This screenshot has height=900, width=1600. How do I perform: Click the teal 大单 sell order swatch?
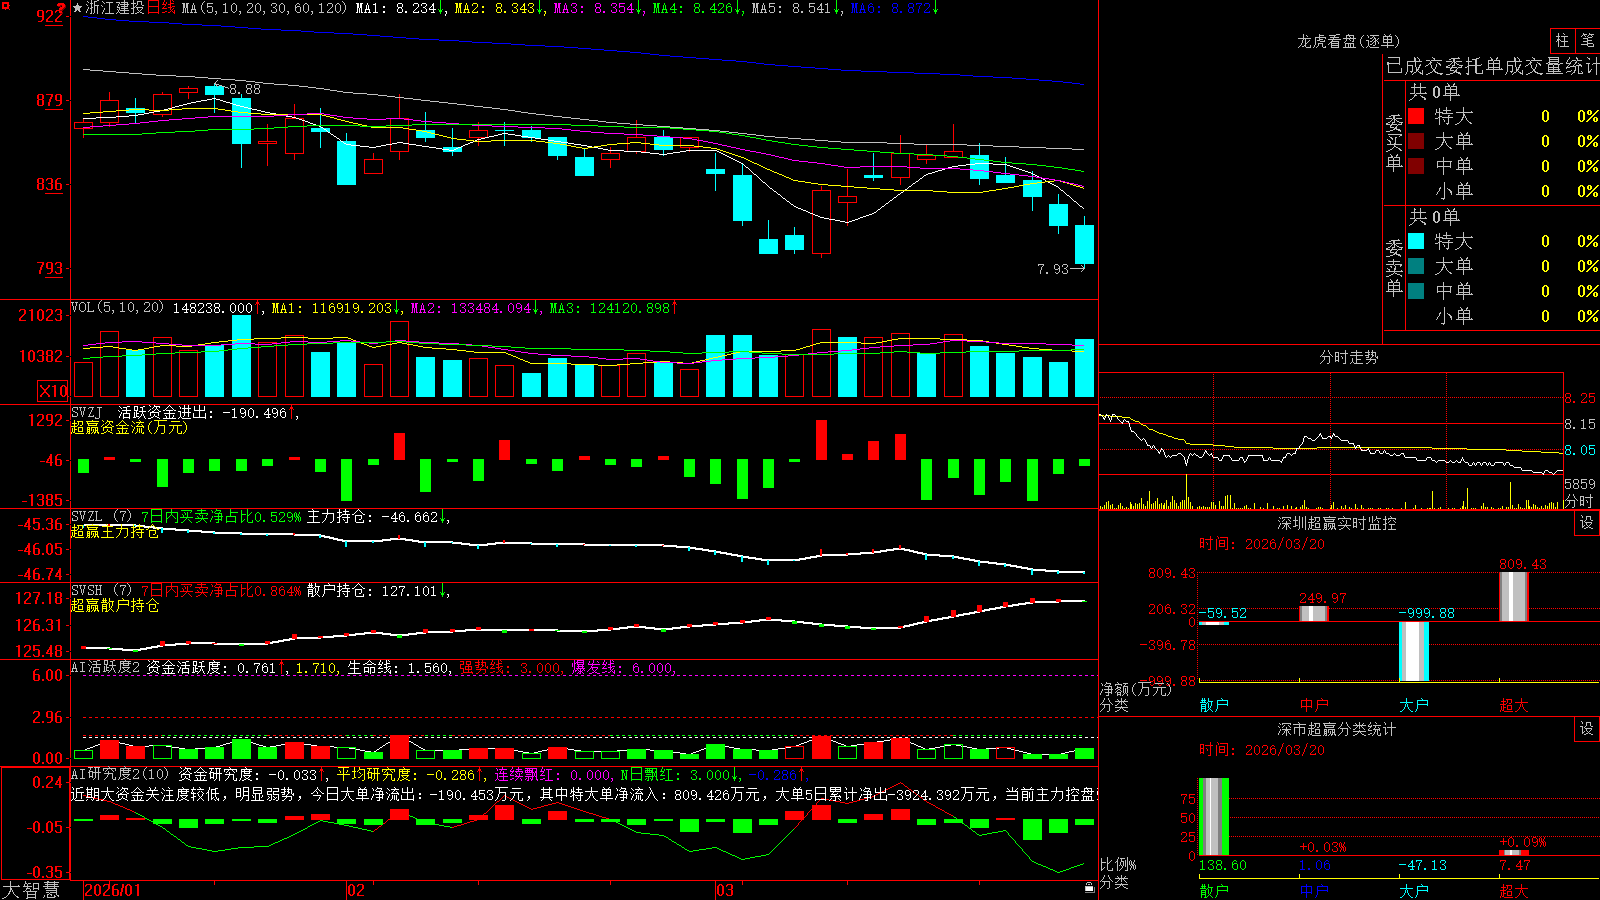[x=1416, y=266]
